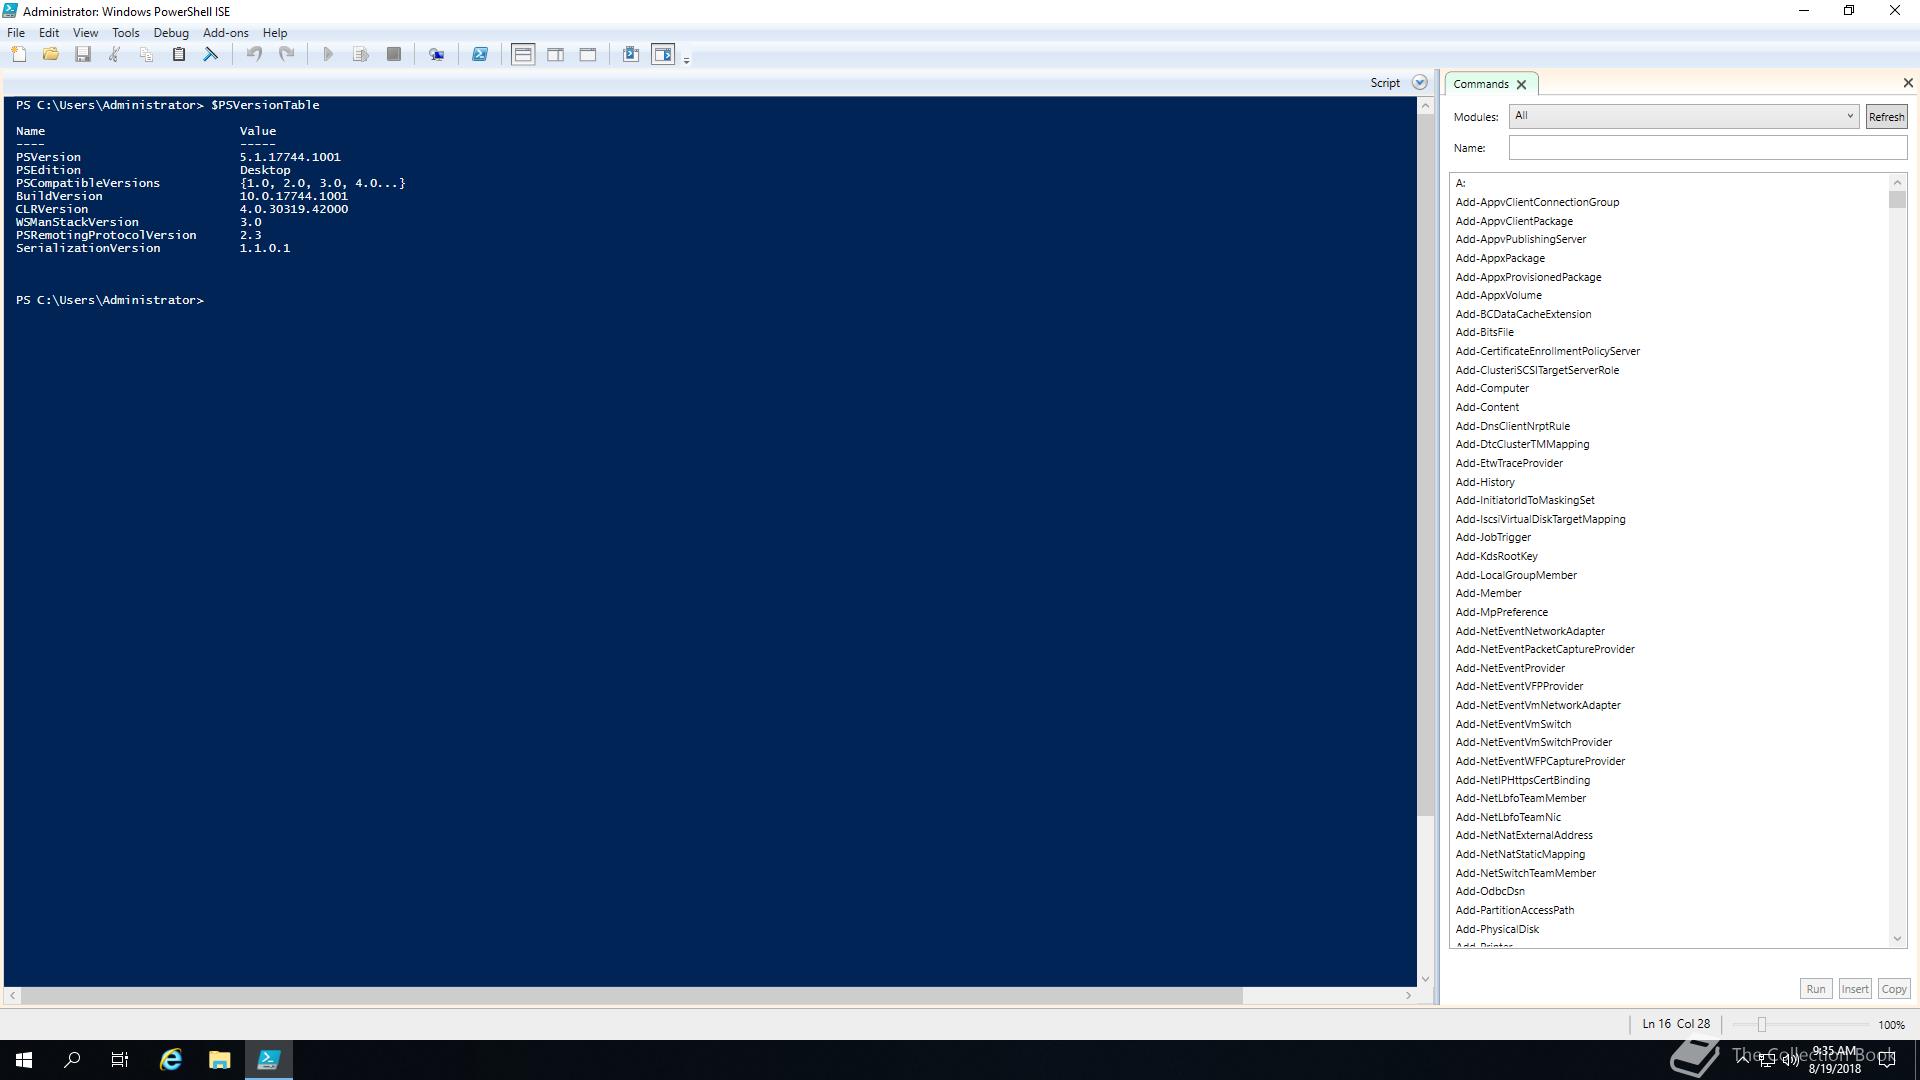Create a new script with New icon
The image size is (1920, 1080).
click(x=19, y=55)
